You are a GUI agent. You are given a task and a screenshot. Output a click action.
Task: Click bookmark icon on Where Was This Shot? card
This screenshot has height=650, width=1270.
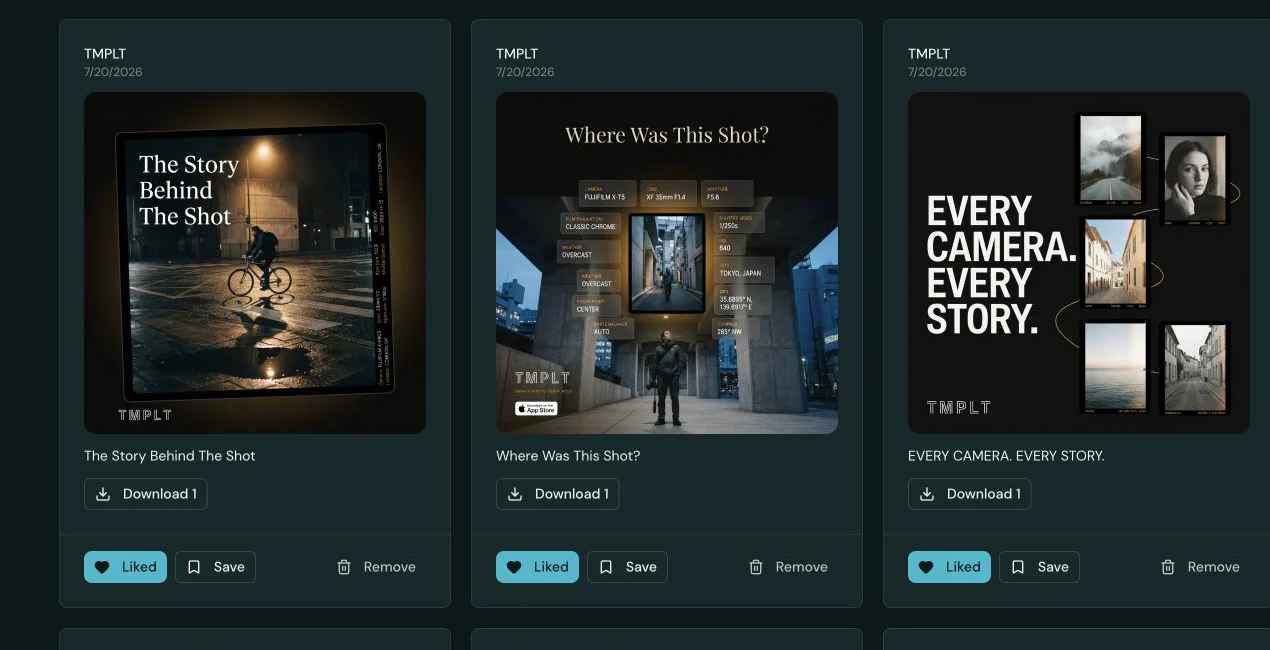coord(606,567)
